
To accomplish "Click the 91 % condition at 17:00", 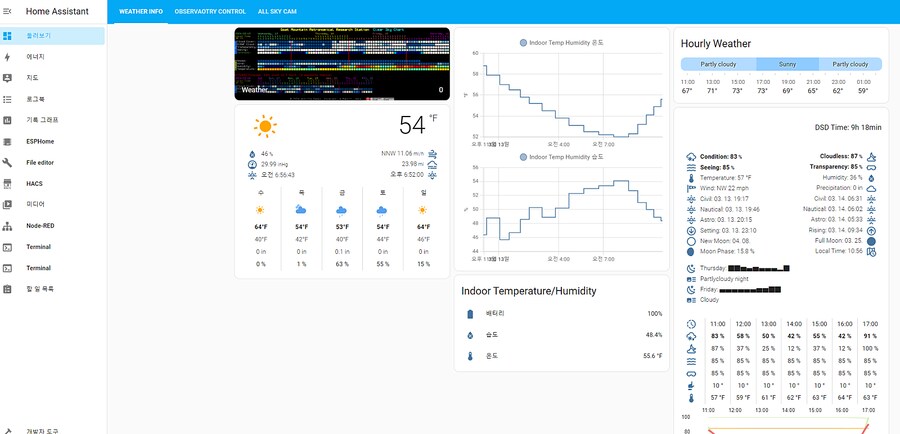I will [x=870, y=336].
